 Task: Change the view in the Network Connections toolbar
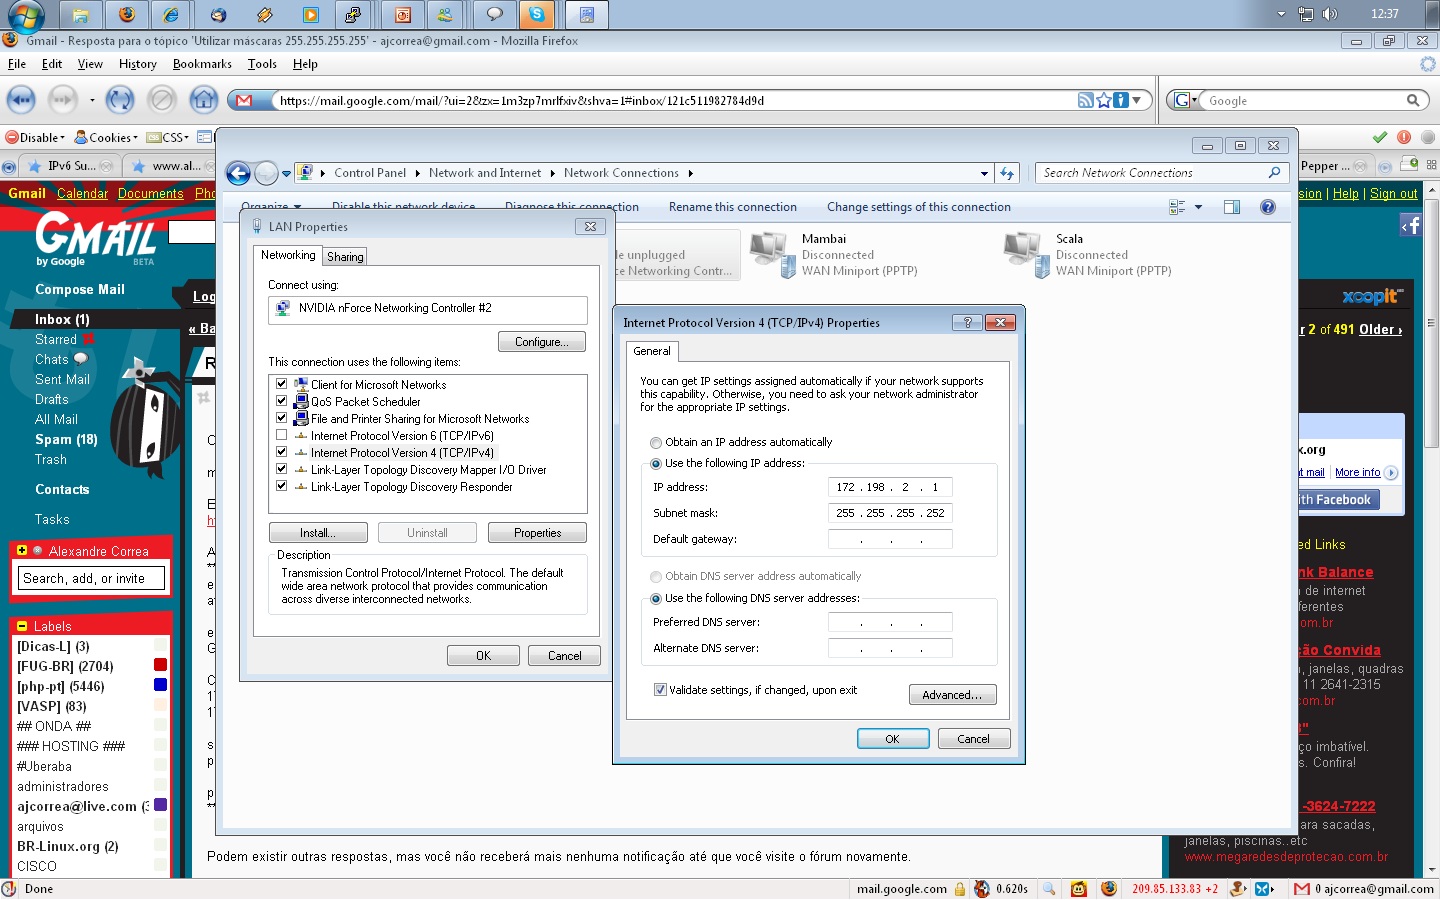(1177, 207)
